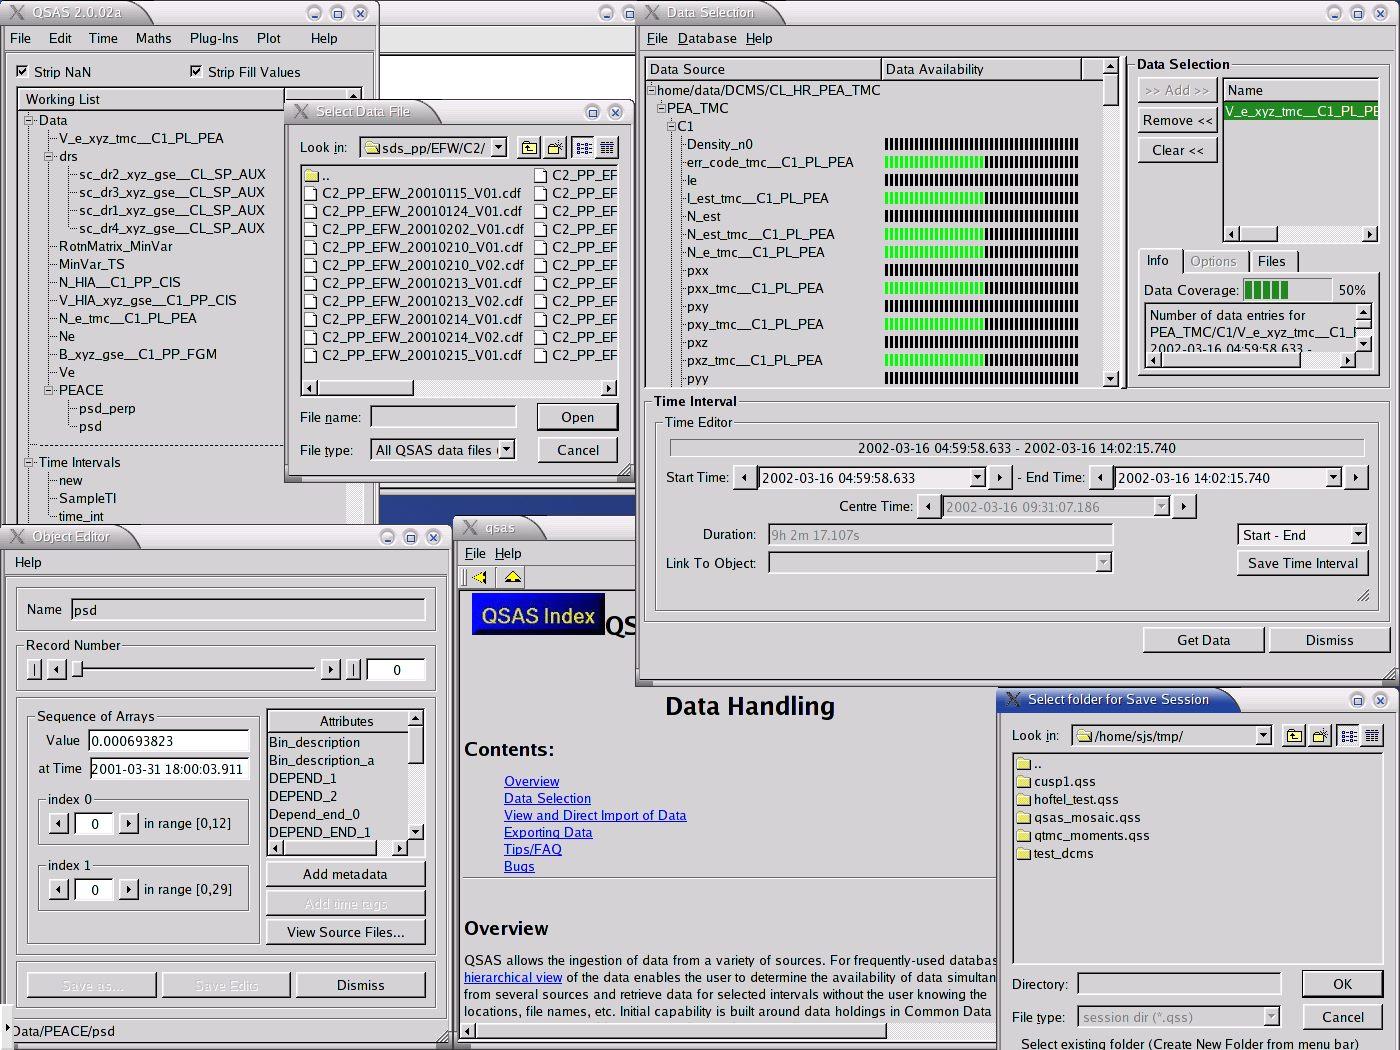Collapse the drs tree node
Screen dimensions: 1400x1050
[49, 156]
